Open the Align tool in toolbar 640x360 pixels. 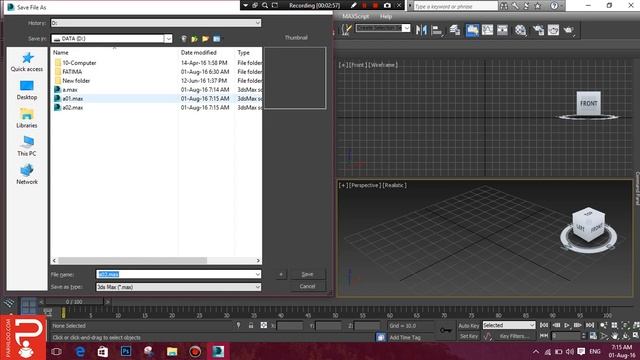point(437,30)
